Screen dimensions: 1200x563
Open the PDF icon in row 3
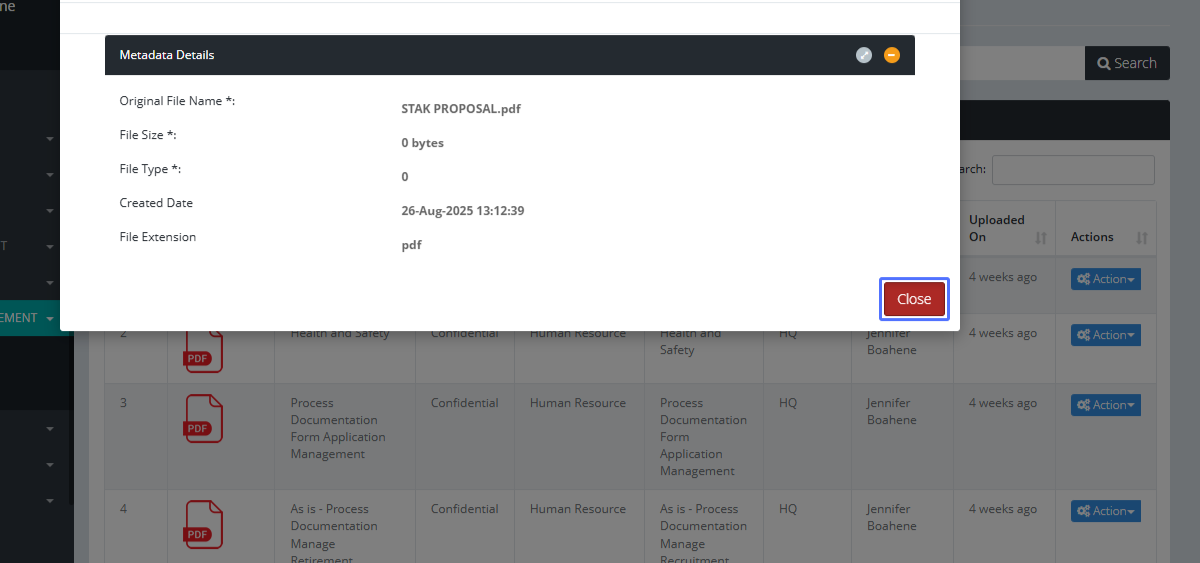[203, 419]
